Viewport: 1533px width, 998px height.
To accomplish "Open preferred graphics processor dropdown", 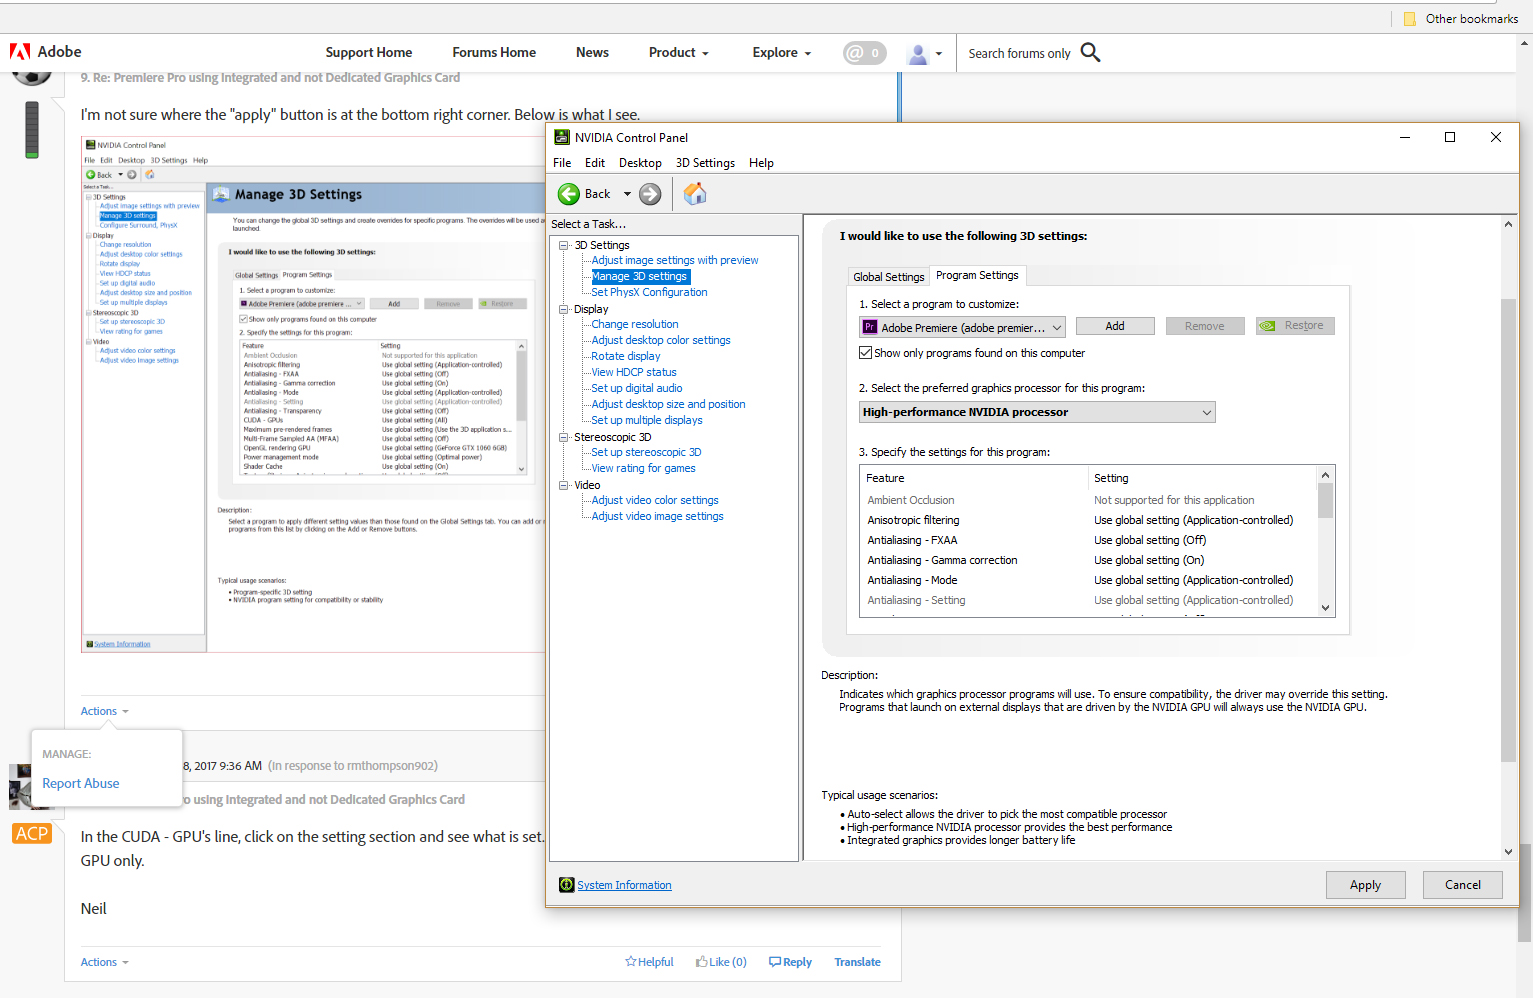I will pos(1037,412).
